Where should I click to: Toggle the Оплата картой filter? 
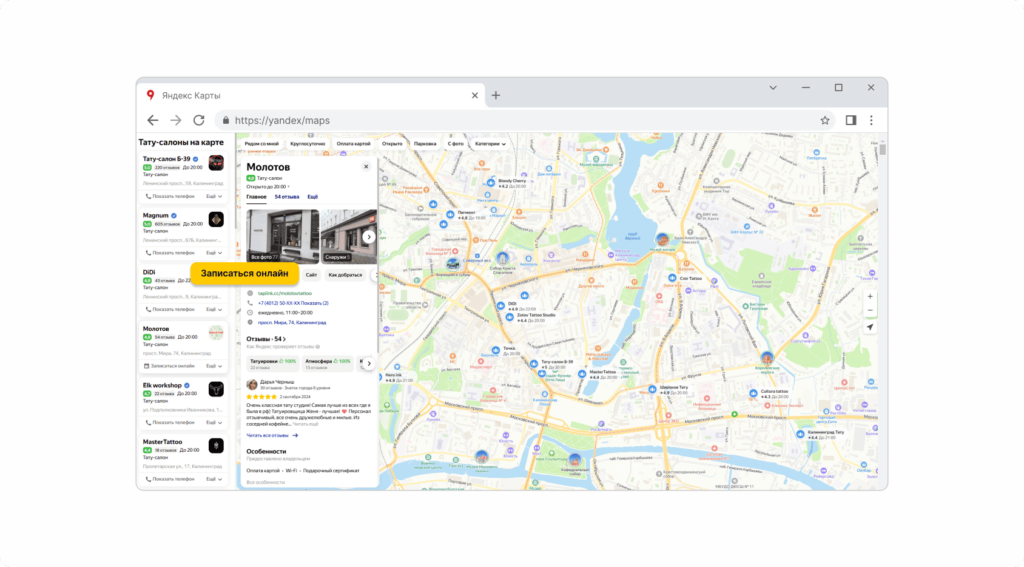[353, 144]
